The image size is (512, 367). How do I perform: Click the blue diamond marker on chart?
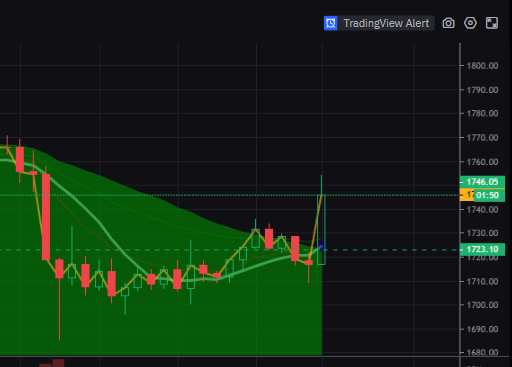coord(321,247)
